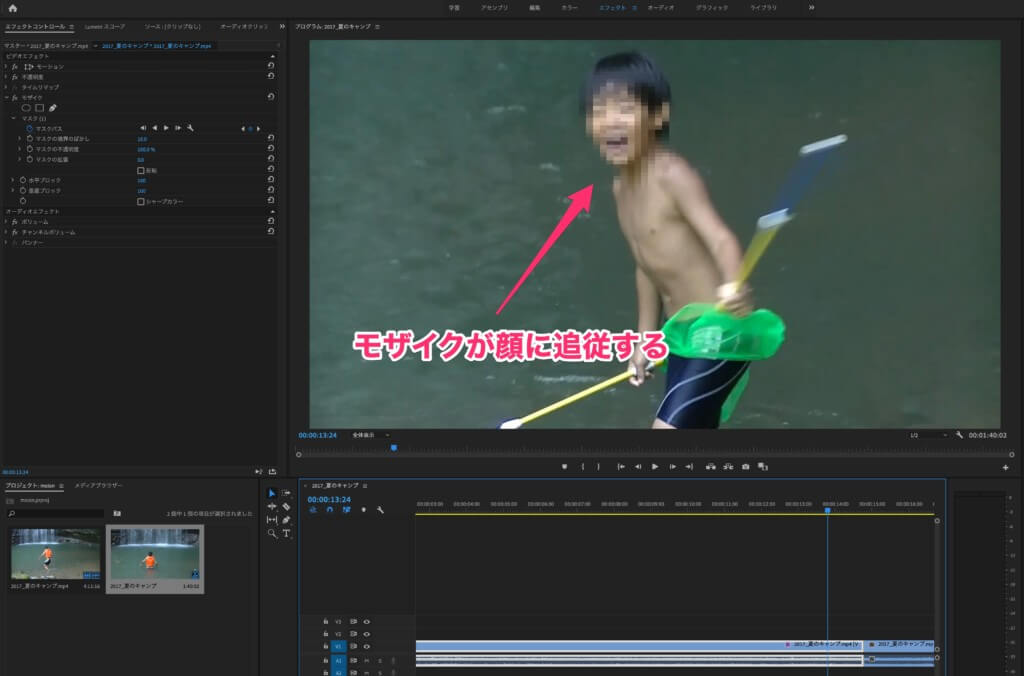
Task: Select the Razor tool
Action: coord(286,506)
